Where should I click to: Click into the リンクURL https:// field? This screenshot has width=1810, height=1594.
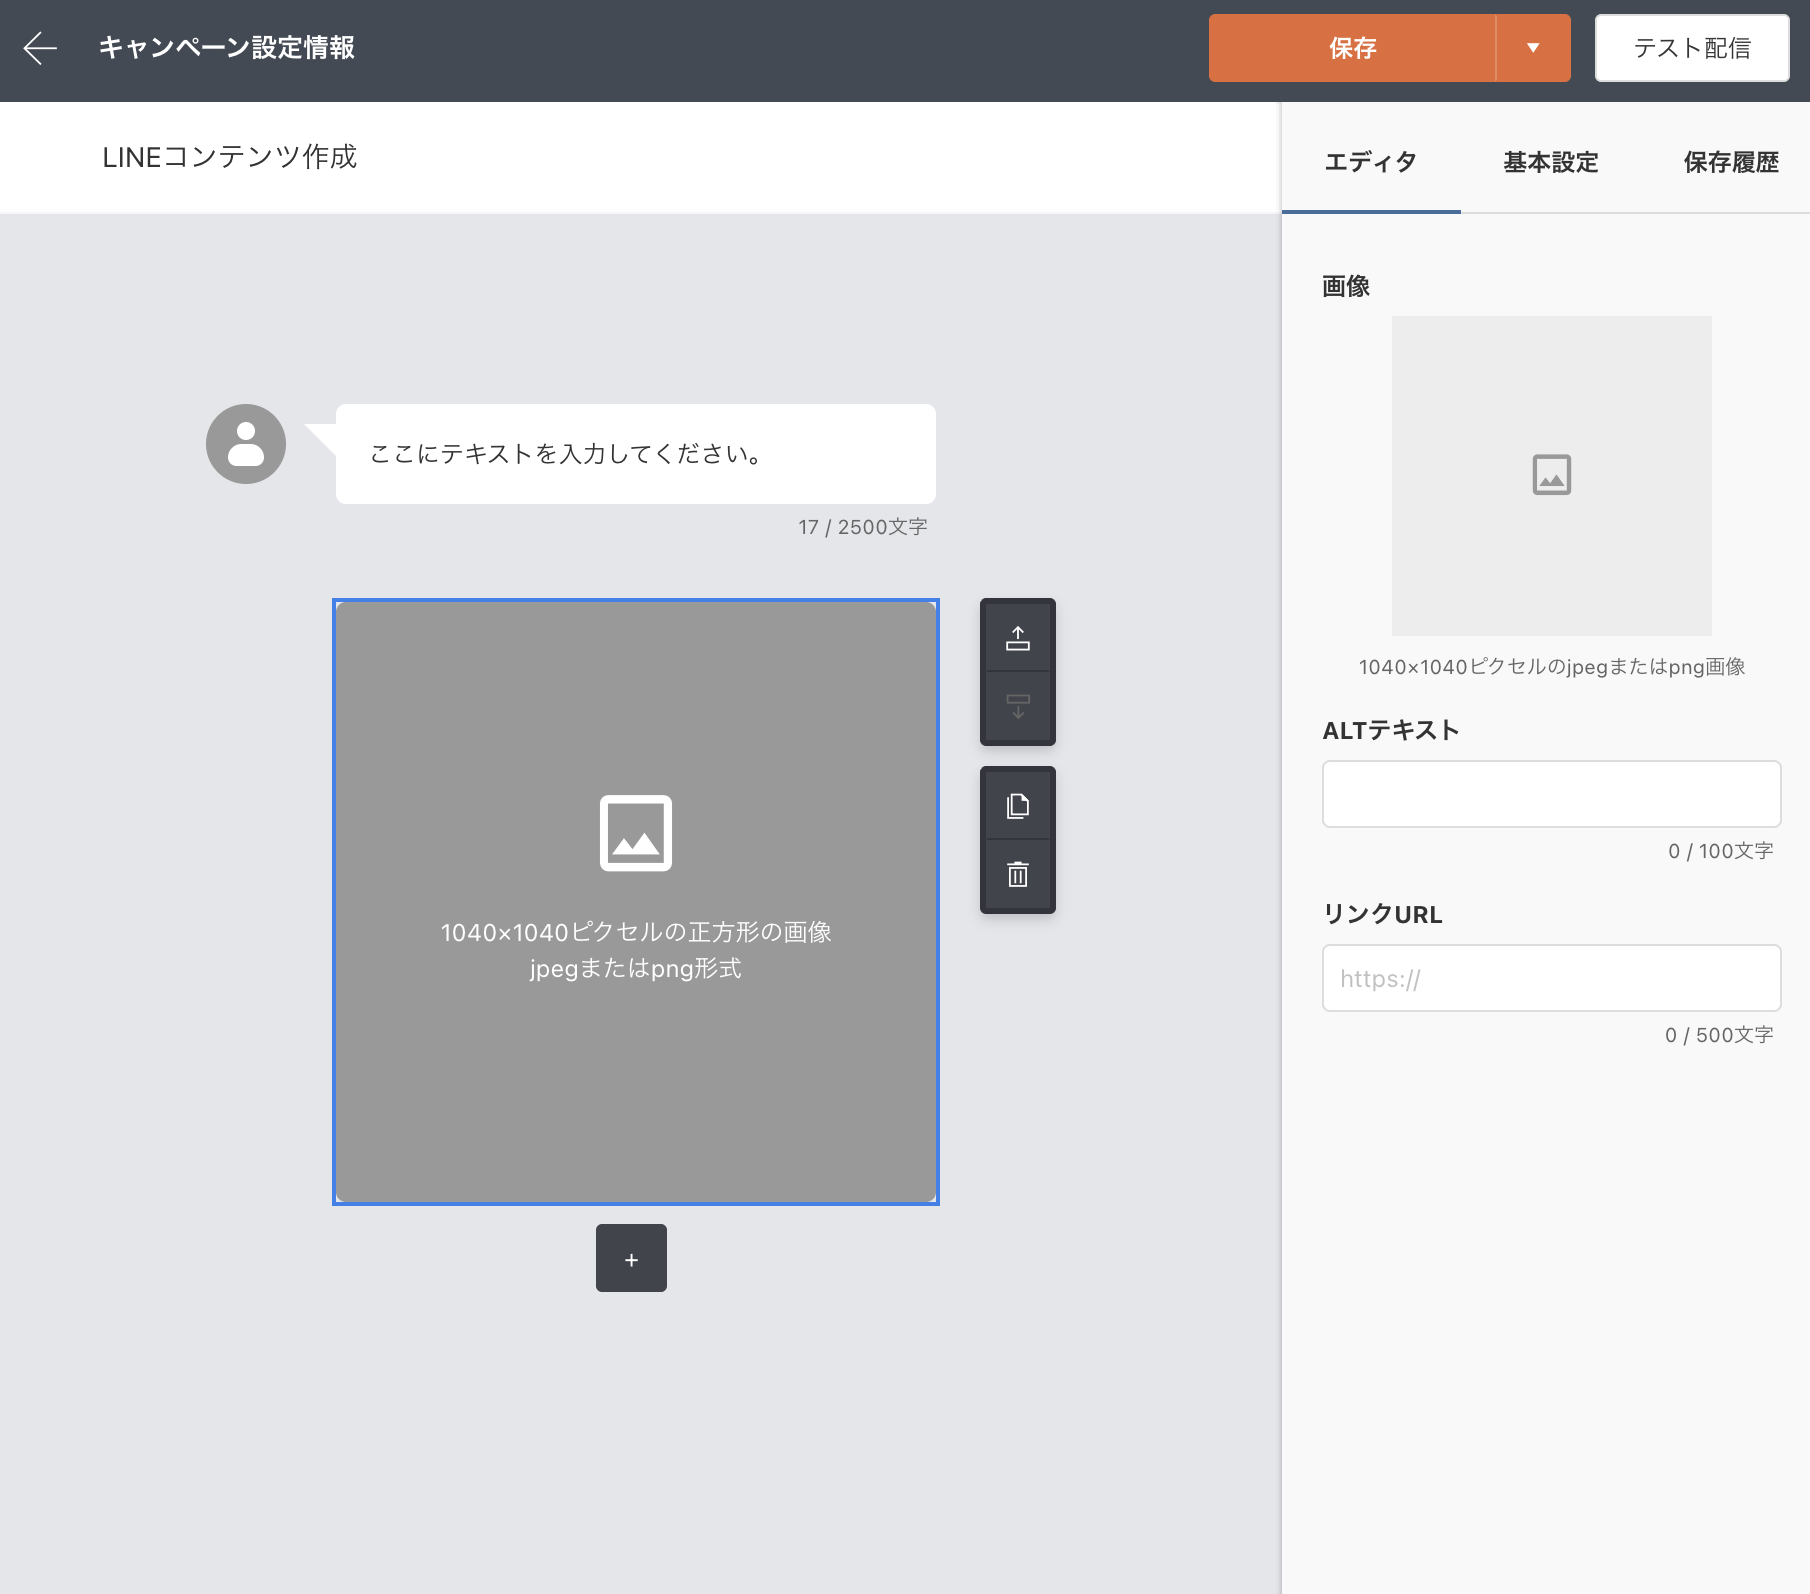(x=1551, y=978)
